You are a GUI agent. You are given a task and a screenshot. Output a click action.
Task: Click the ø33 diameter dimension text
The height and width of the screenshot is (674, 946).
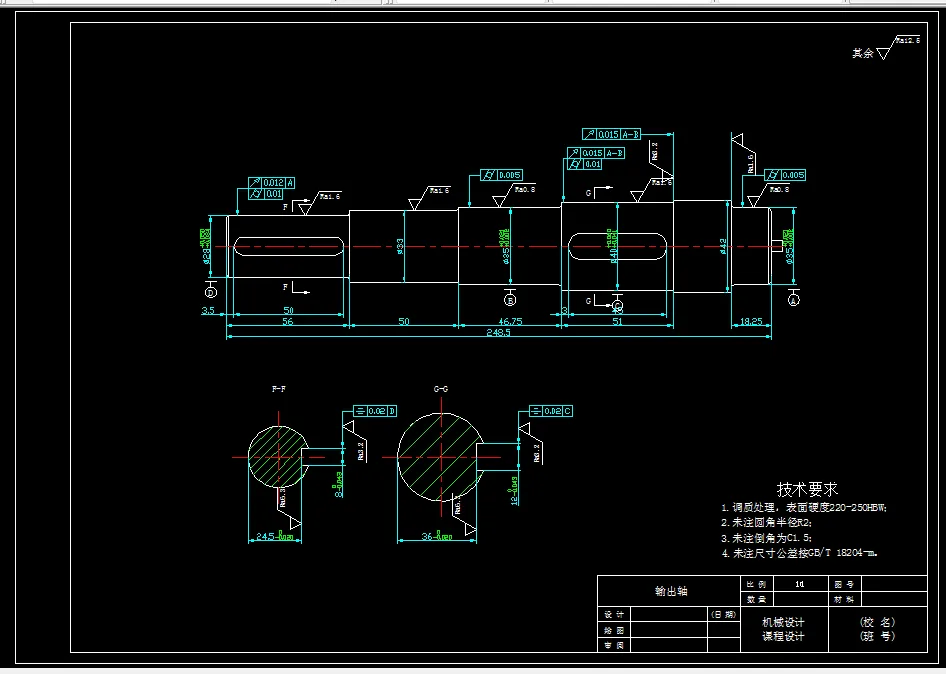click(400, 246)
